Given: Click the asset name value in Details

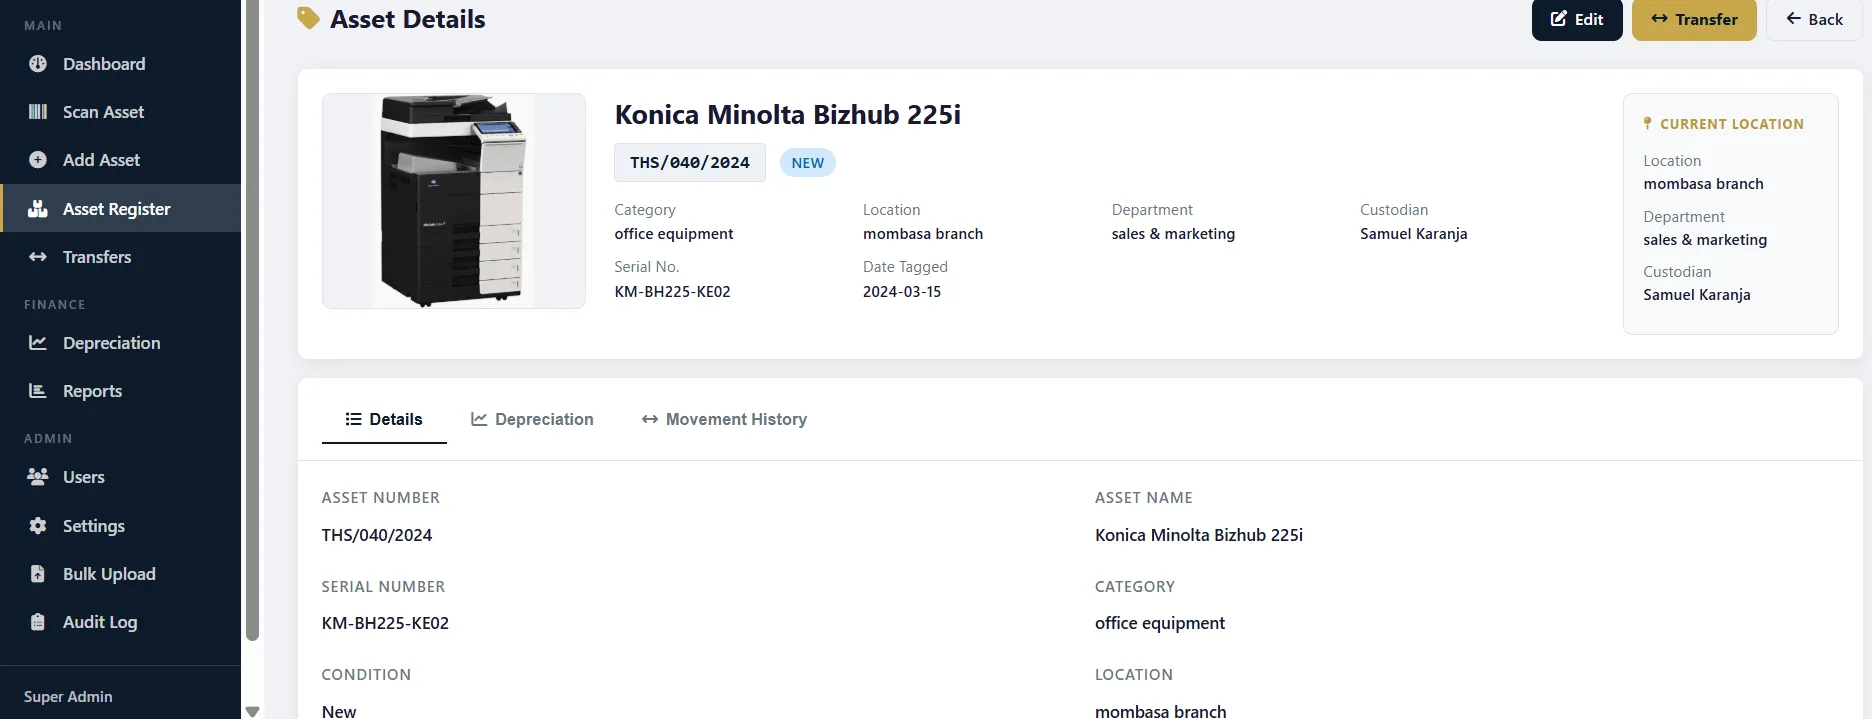Looking at the screenshot, I should click(x=1199, y=535).
